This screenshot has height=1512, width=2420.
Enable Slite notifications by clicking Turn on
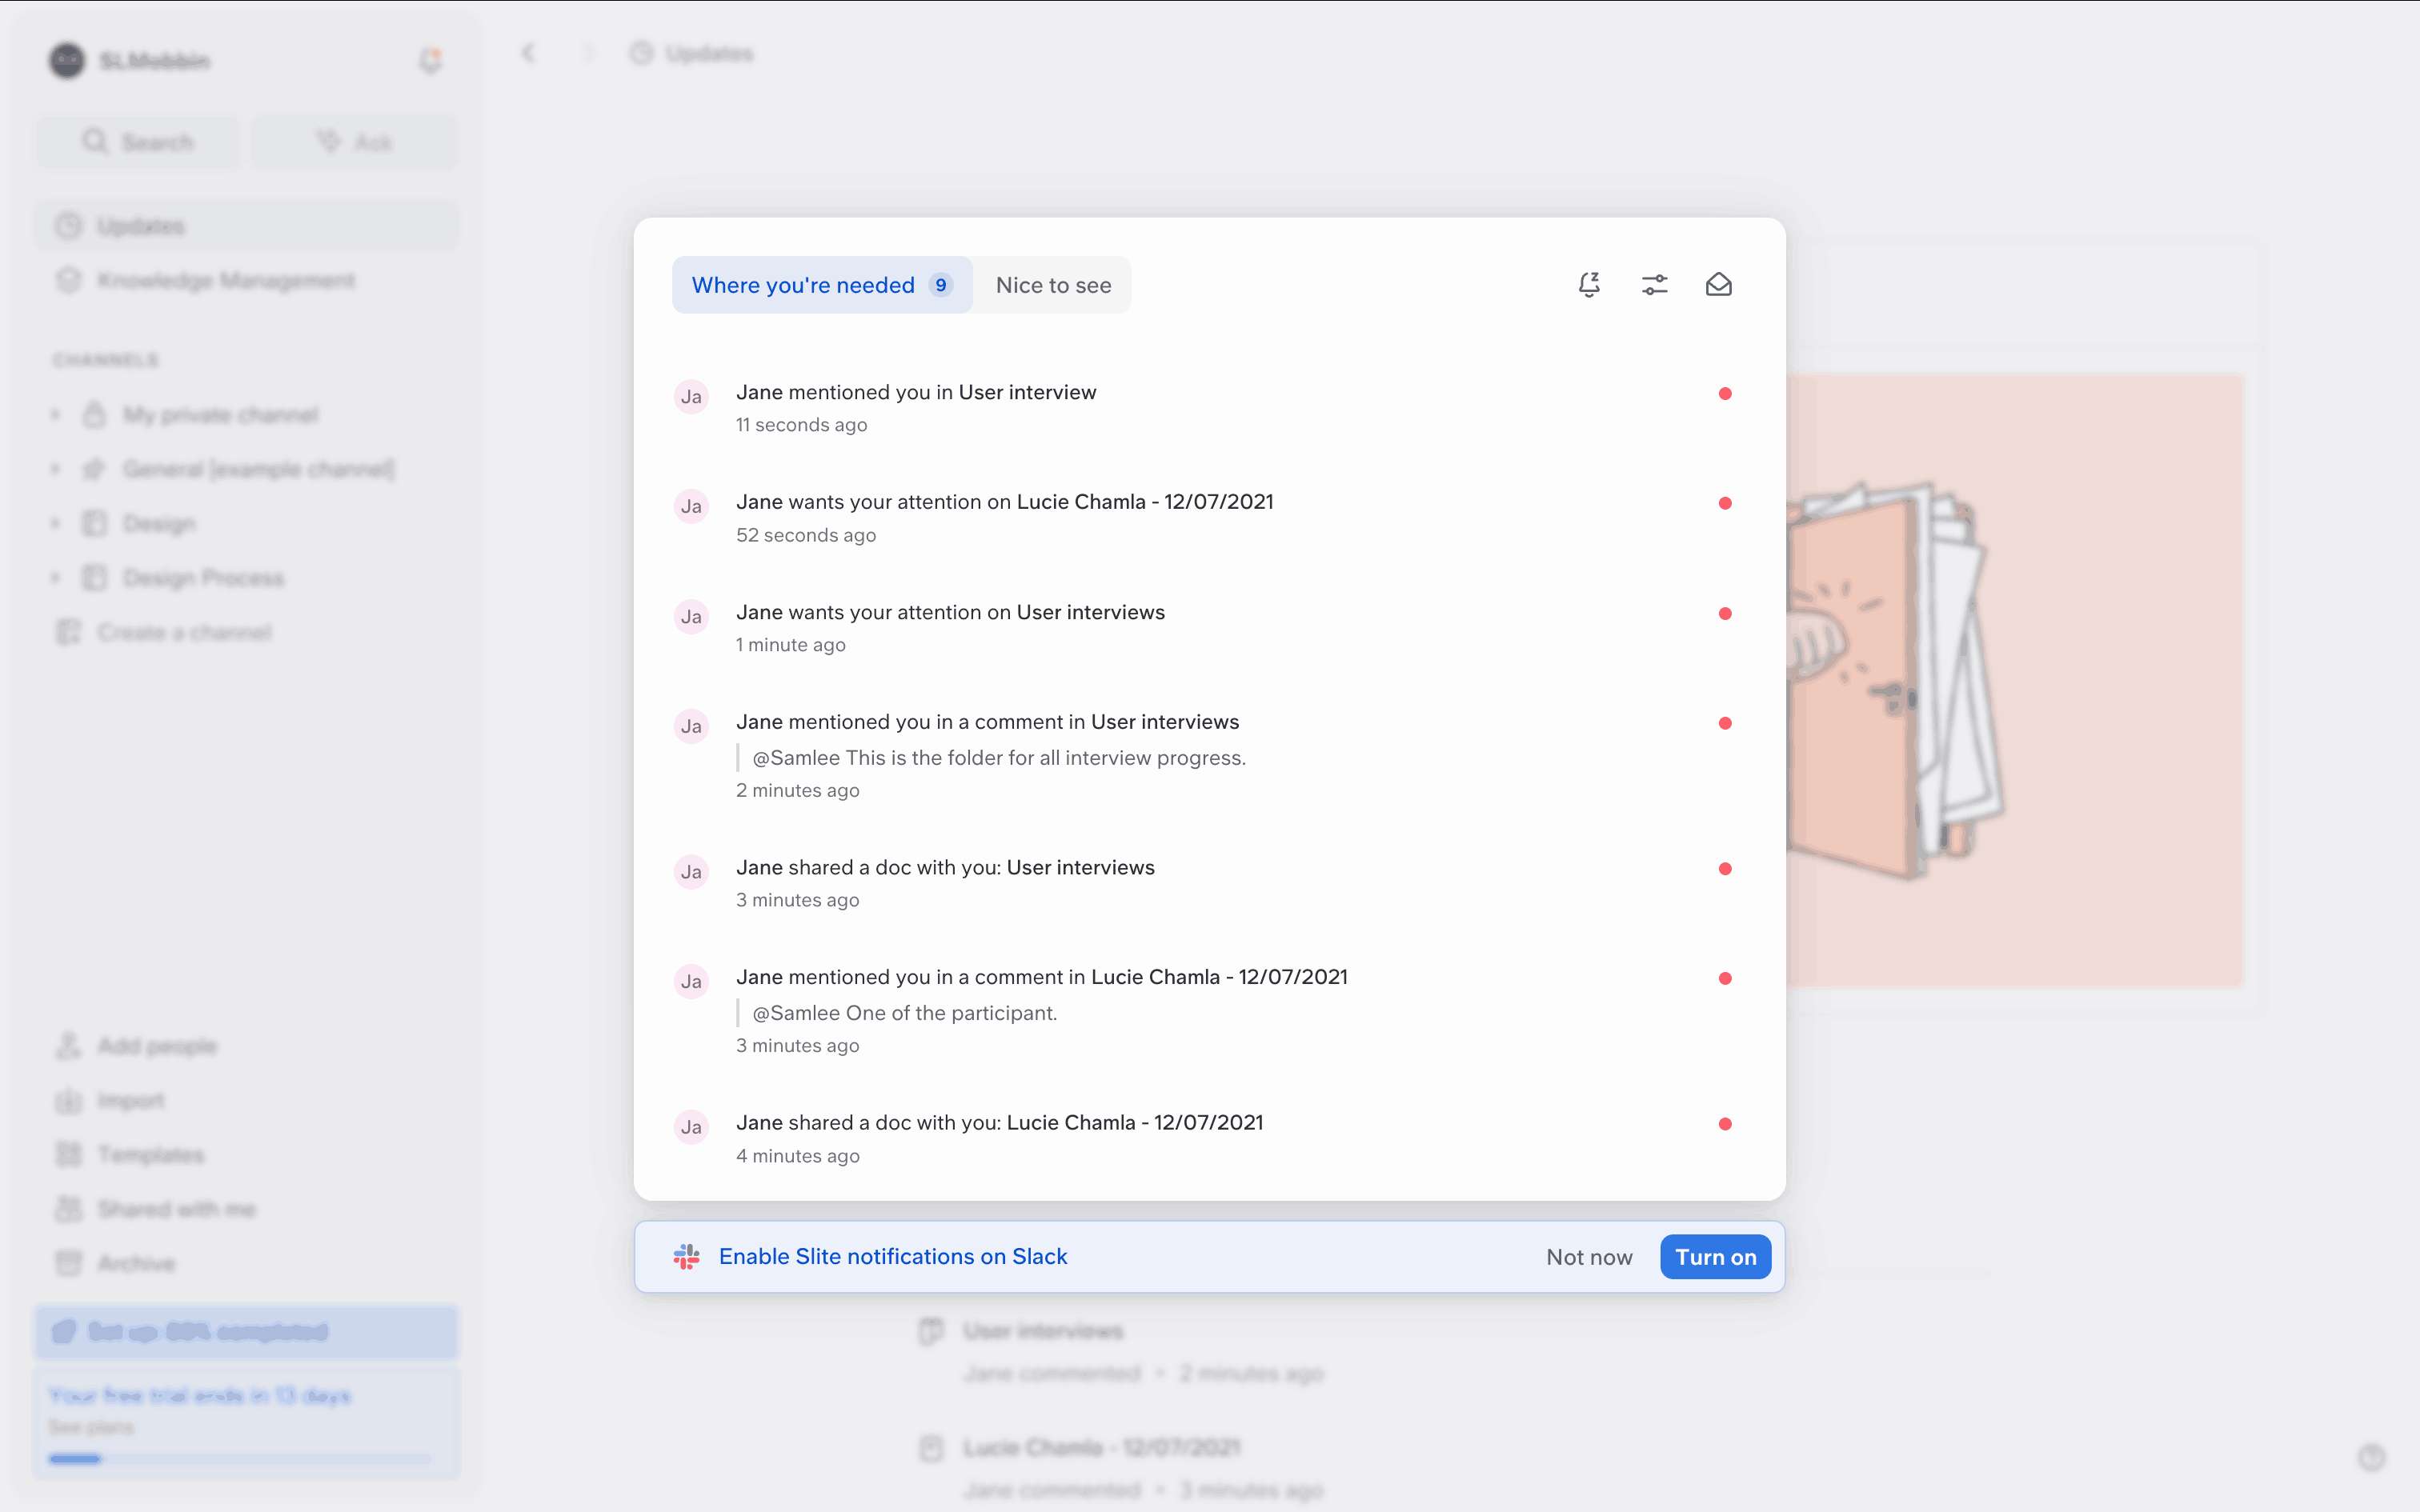pyautogui.click(x=1714, y=1257)
